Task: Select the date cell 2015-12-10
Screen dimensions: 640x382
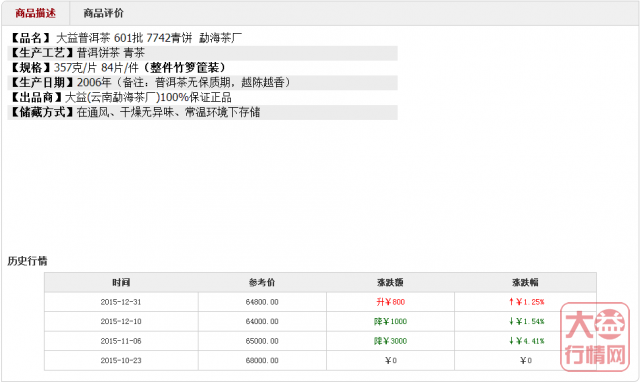Action: click(x=121, y=322)
